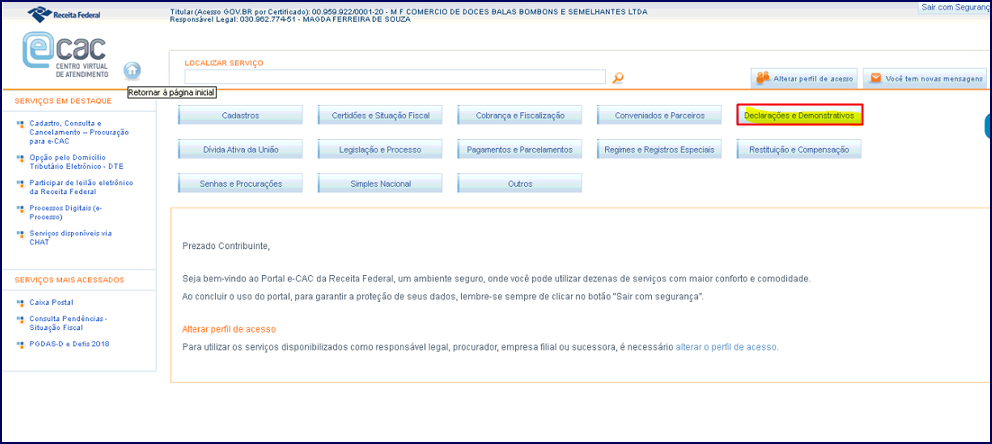
Task: Open Senhas e Procurações menu
Action: click(240, 183)
